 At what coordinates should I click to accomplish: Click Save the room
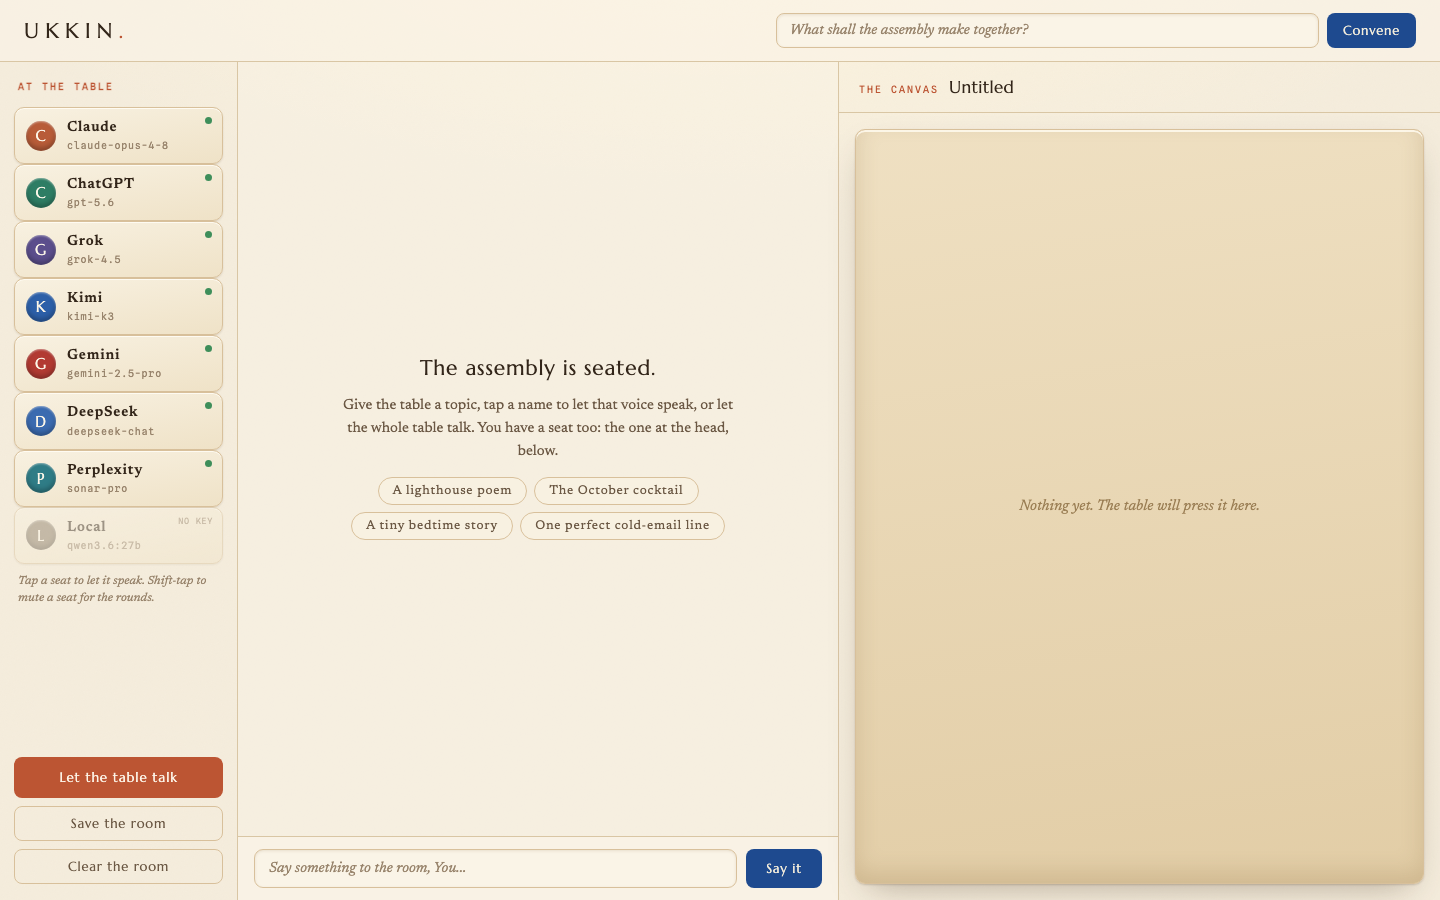(x=118, y=824)
